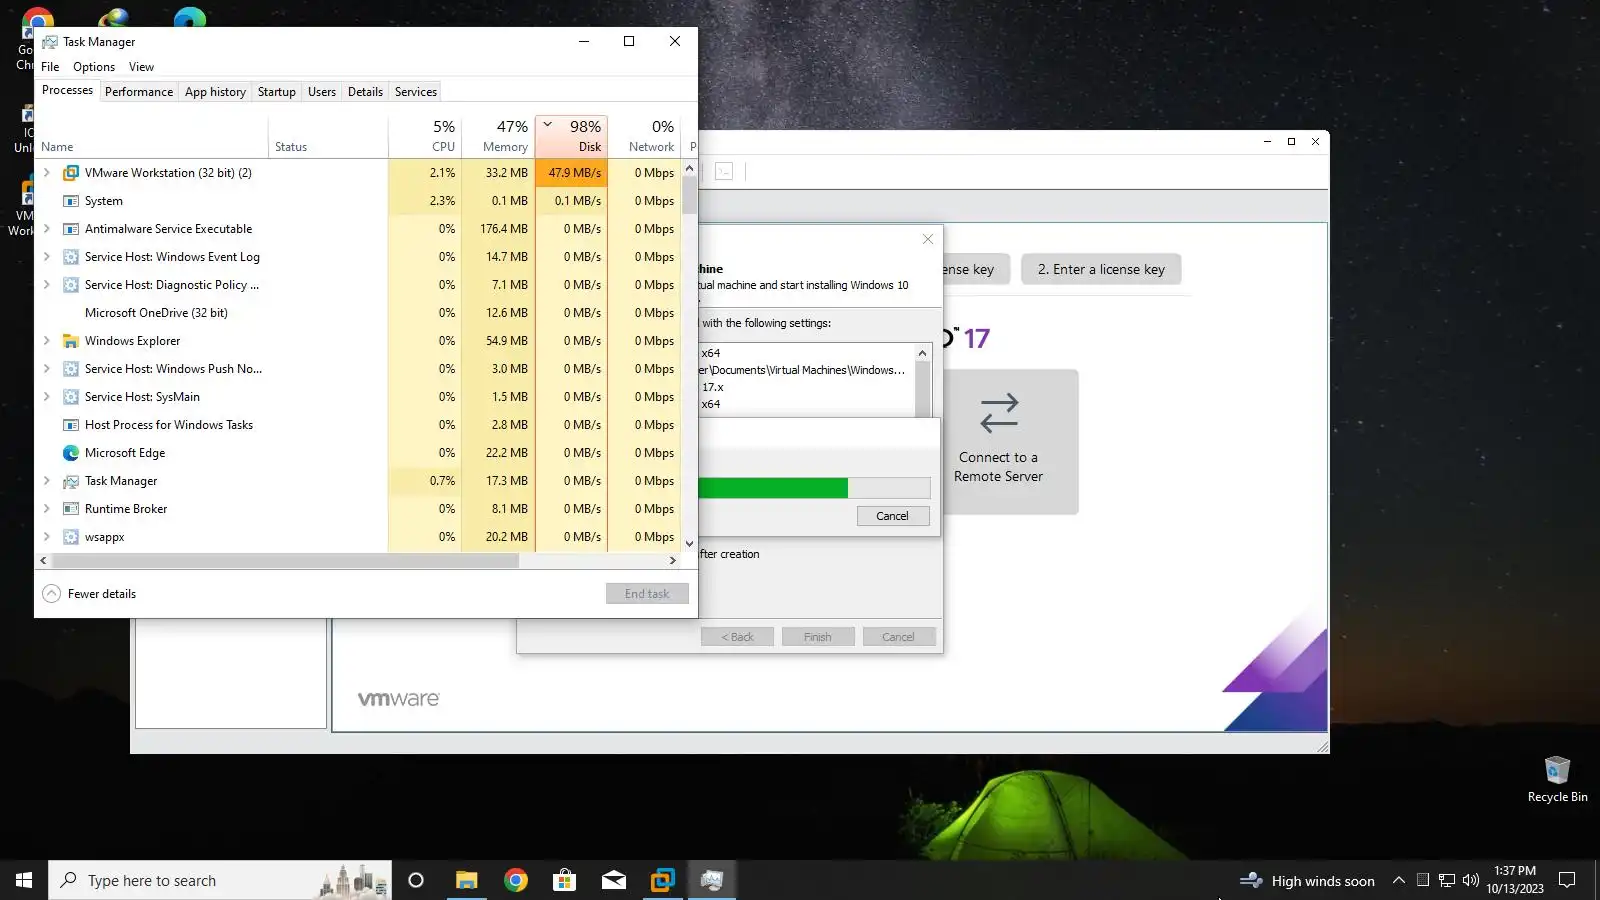Image resolution: width=1600 pixels, height=900 pixels.
Task: Open the notification center icon
Action: click(x=1567, y=880)
